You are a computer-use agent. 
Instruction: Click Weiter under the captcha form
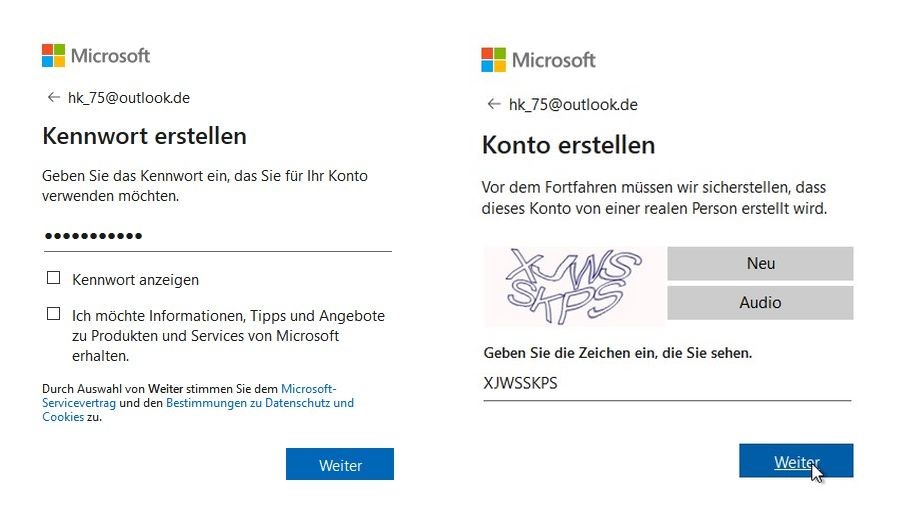point(796,460)
